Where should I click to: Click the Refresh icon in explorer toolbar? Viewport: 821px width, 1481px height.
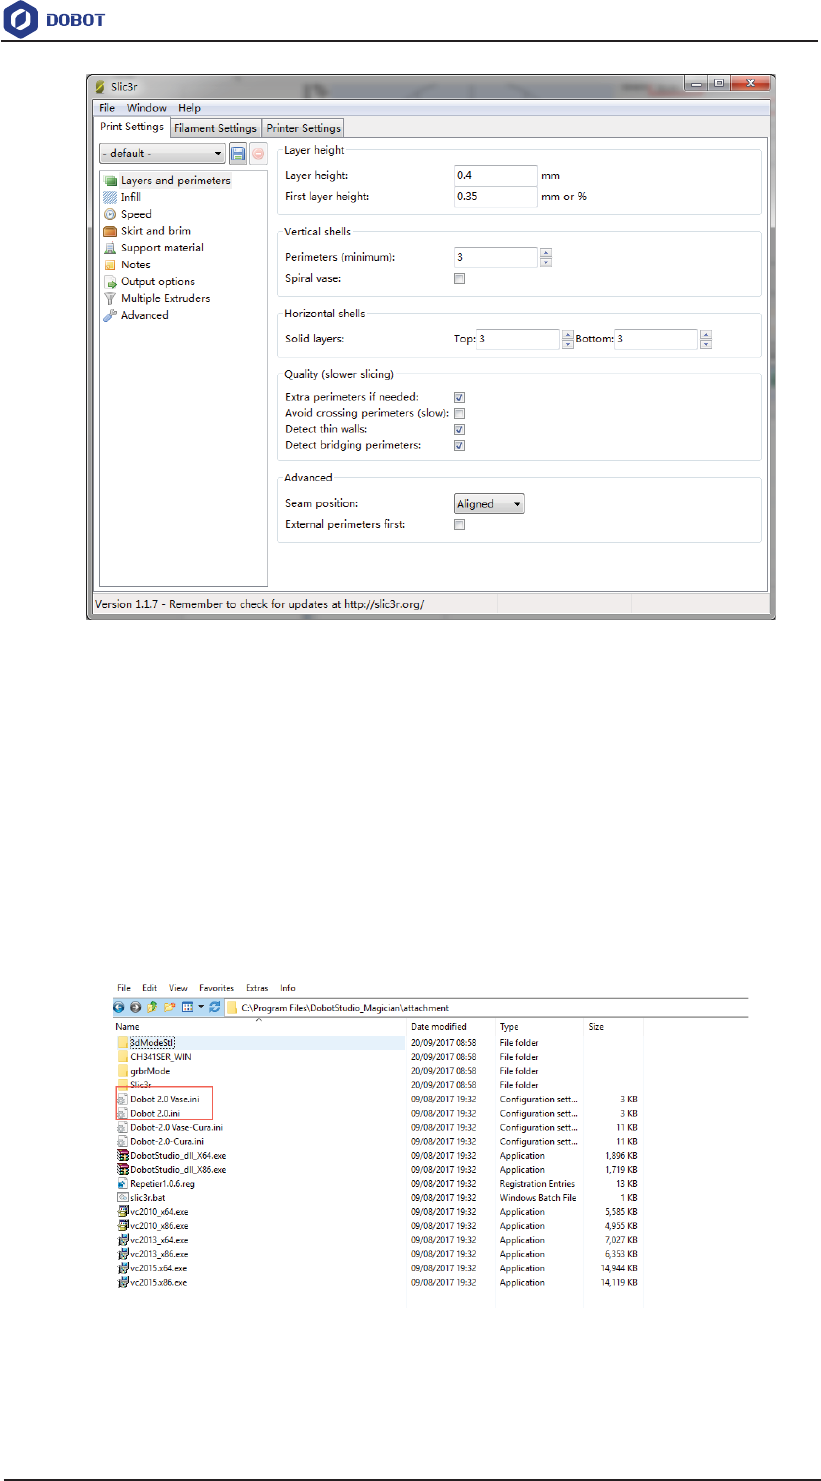(214, 1006)
